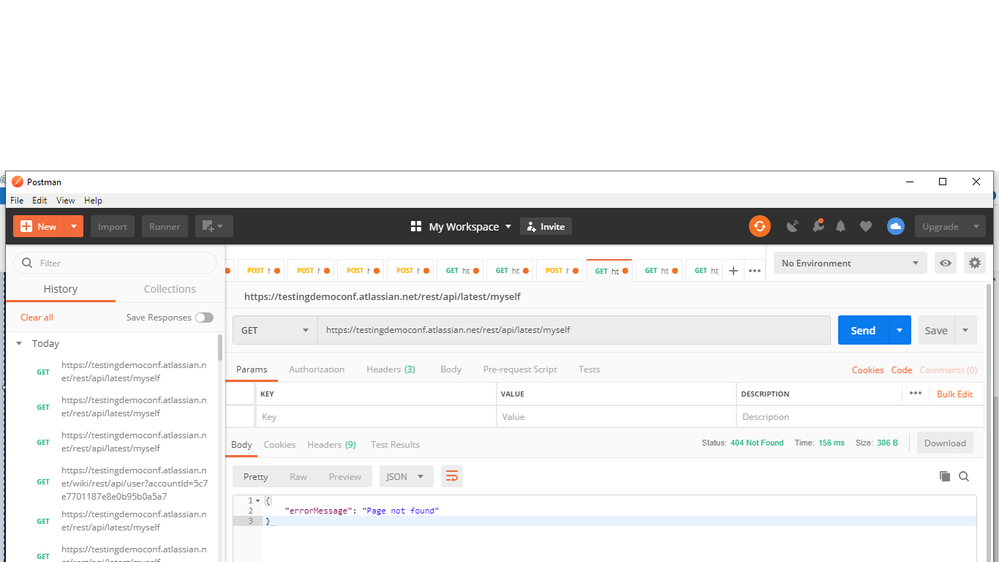Open the Upgrade dropdown arrow

tap(976, 226)
